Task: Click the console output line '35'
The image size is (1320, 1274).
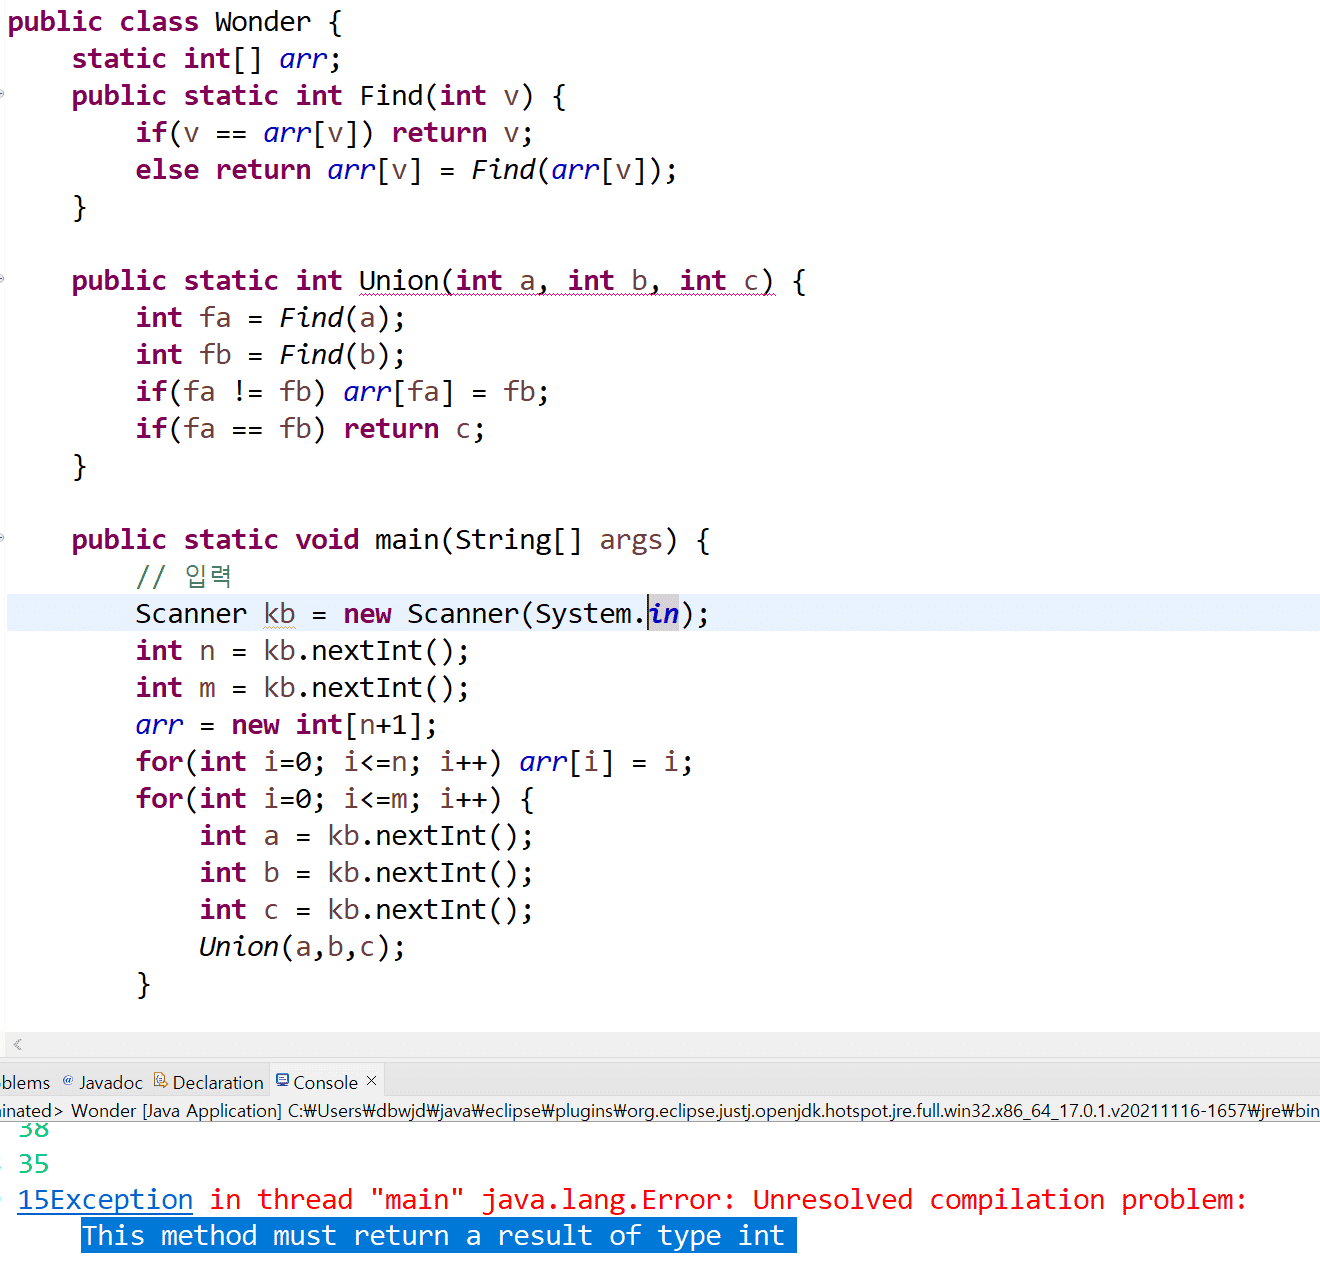Action: pyautogui.click(x=33, y=1163)
